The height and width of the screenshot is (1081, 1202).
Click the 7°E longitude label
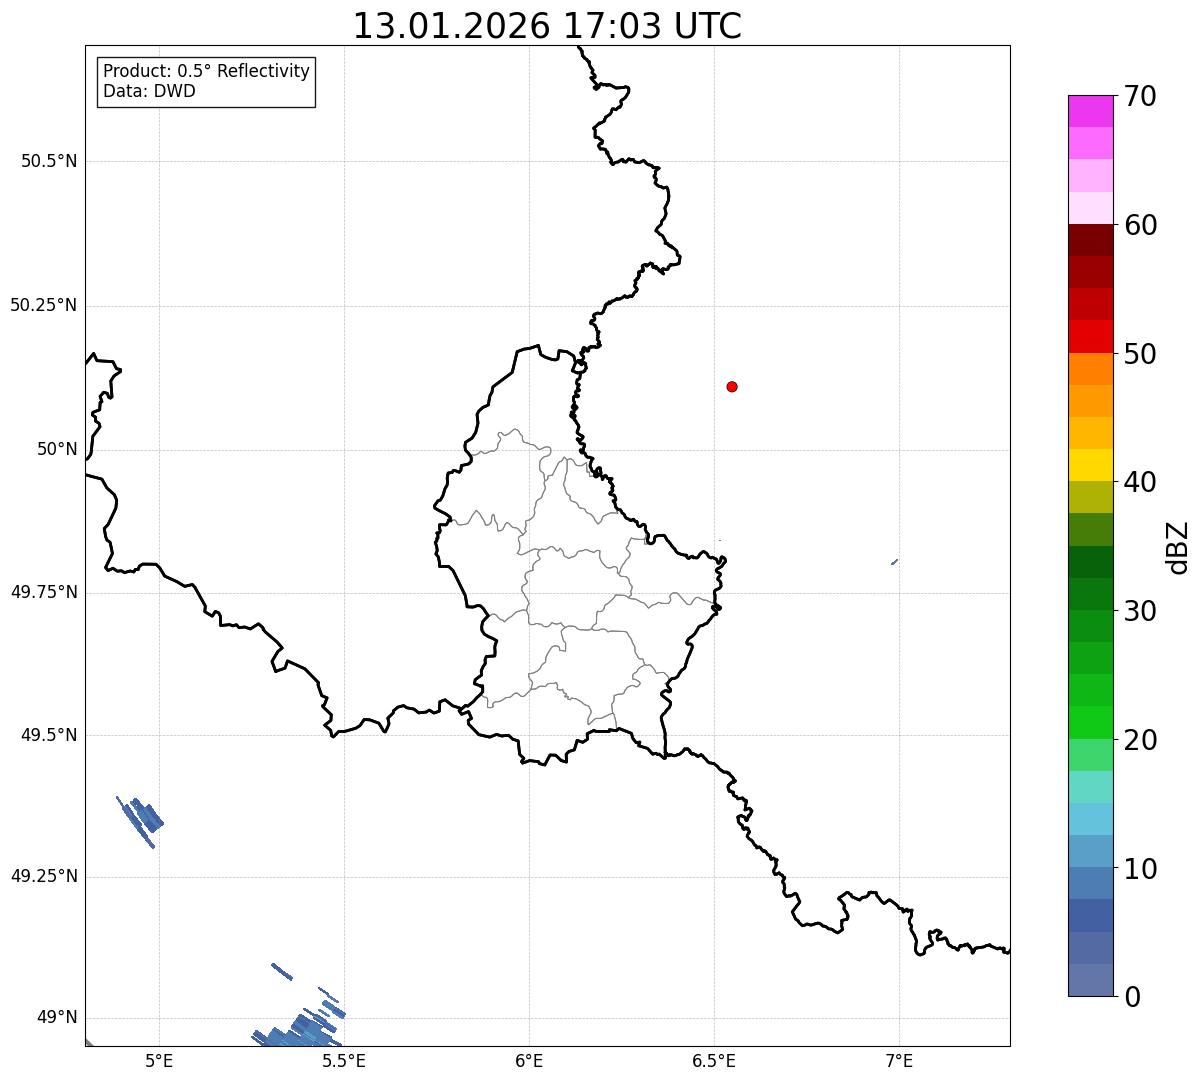click(x=899, y=1060)
